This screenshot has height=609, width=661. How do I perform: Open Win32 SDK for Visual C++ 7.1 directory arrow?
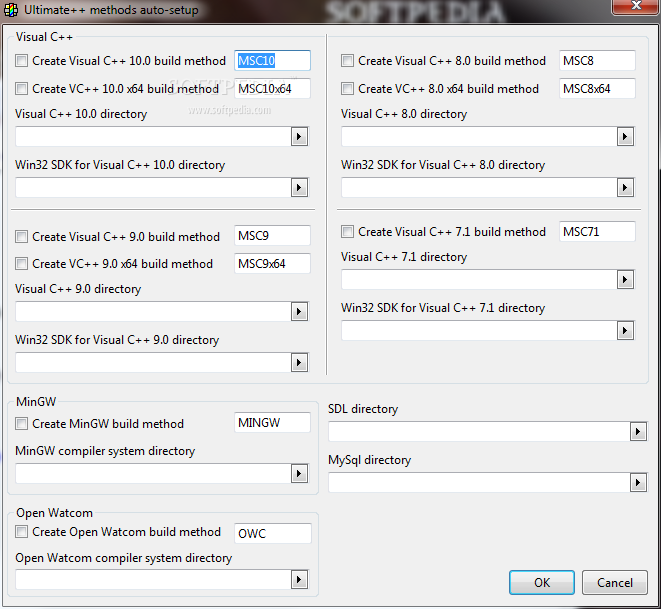click(x=625, y=330)
